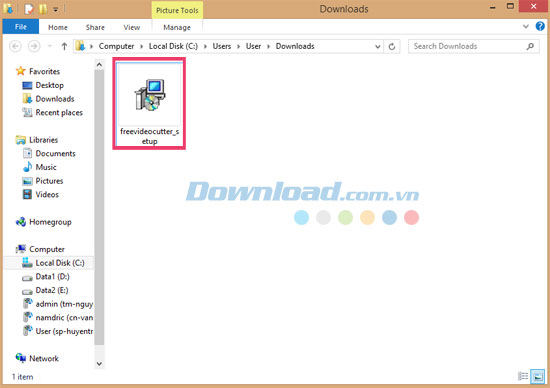Click the Explorer folder icon in title bar
The width and height of the screenshot is (550, 388).
8,9
